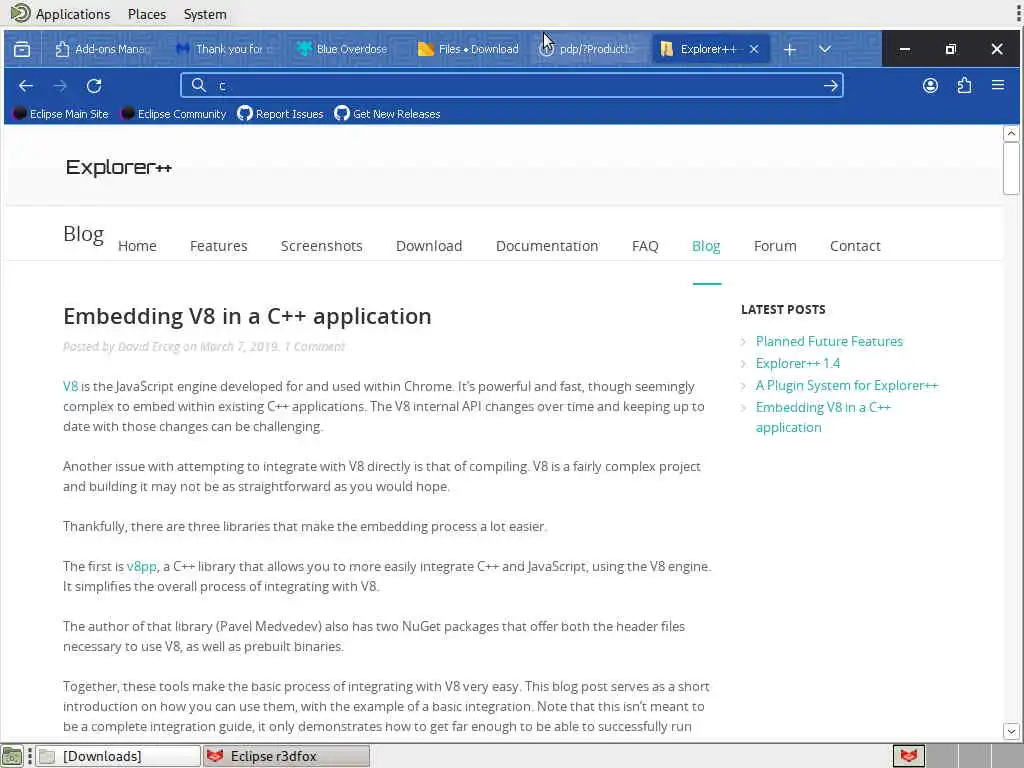Open the extensions puzzle icon
Viewport: 1024px width, 768px height.
[x=964, y=86]
